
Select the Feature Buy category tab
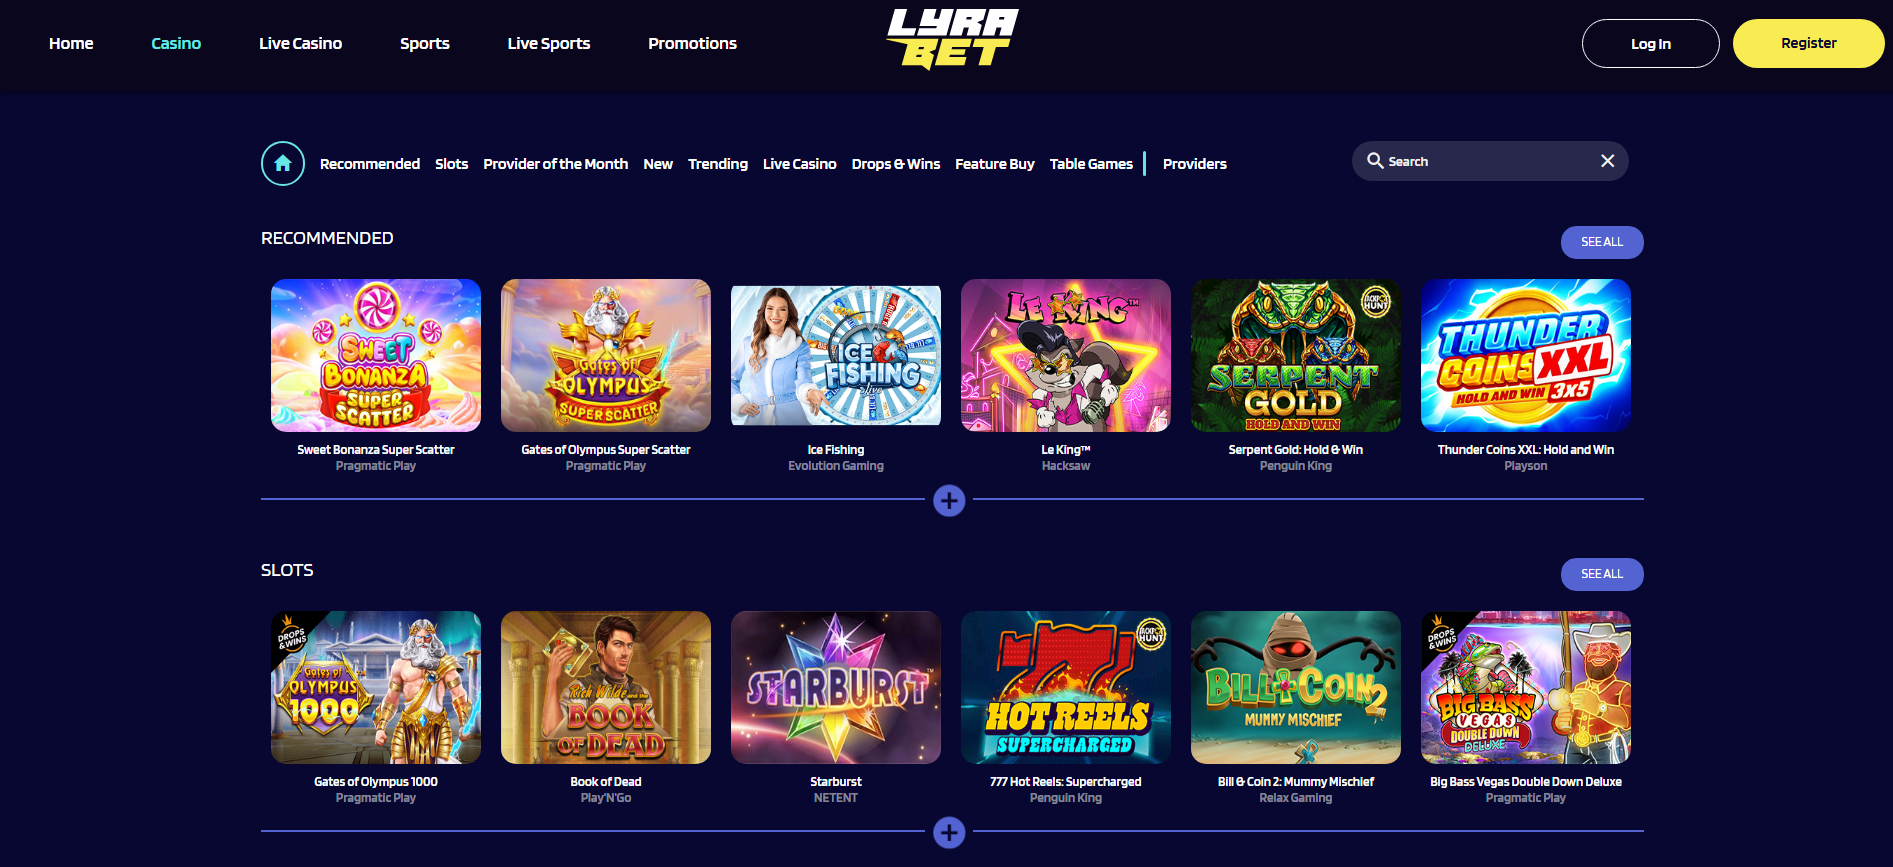pos(995,164)
